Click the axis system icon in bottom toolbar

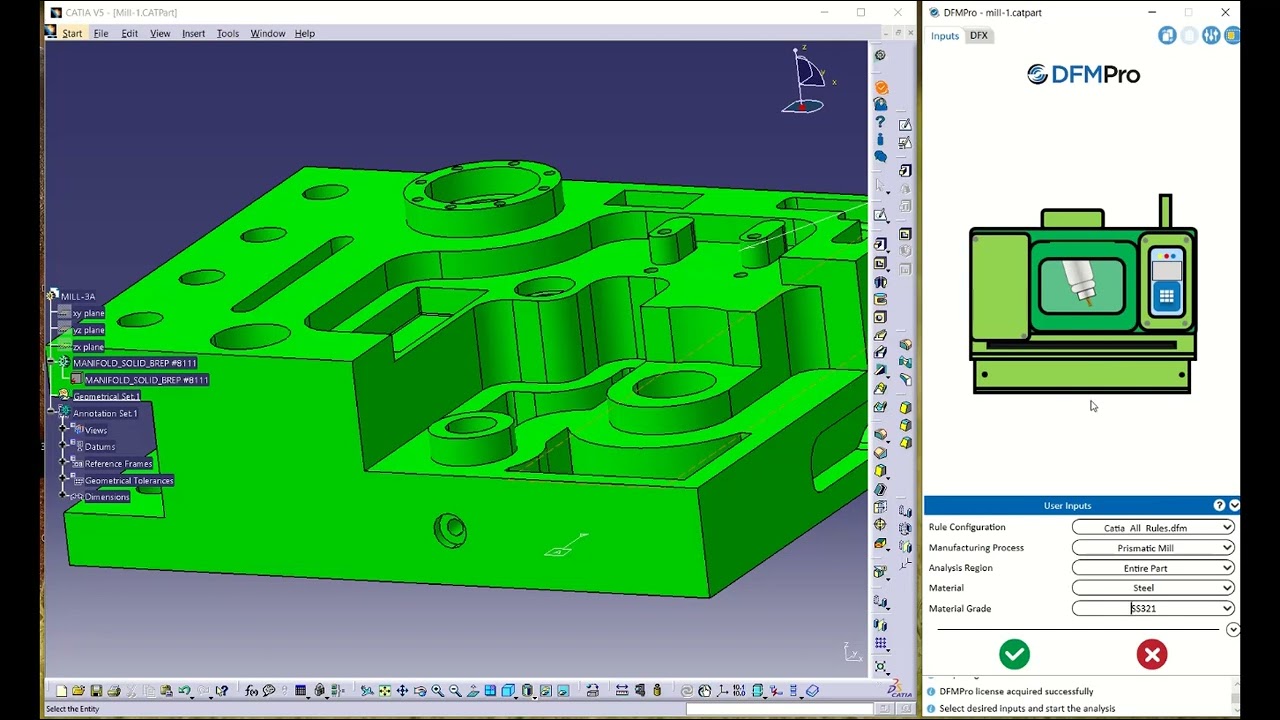click(x=722, y=690)
